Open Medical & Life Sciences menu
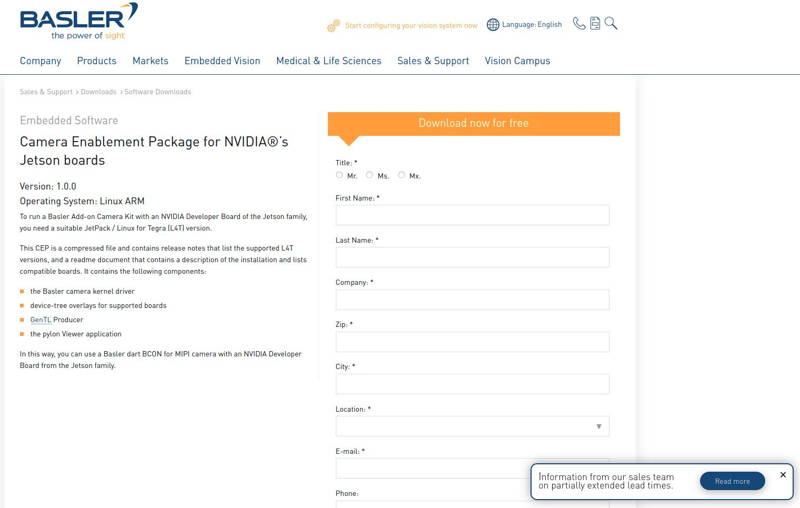800x508 pixels. coord(329,61)
